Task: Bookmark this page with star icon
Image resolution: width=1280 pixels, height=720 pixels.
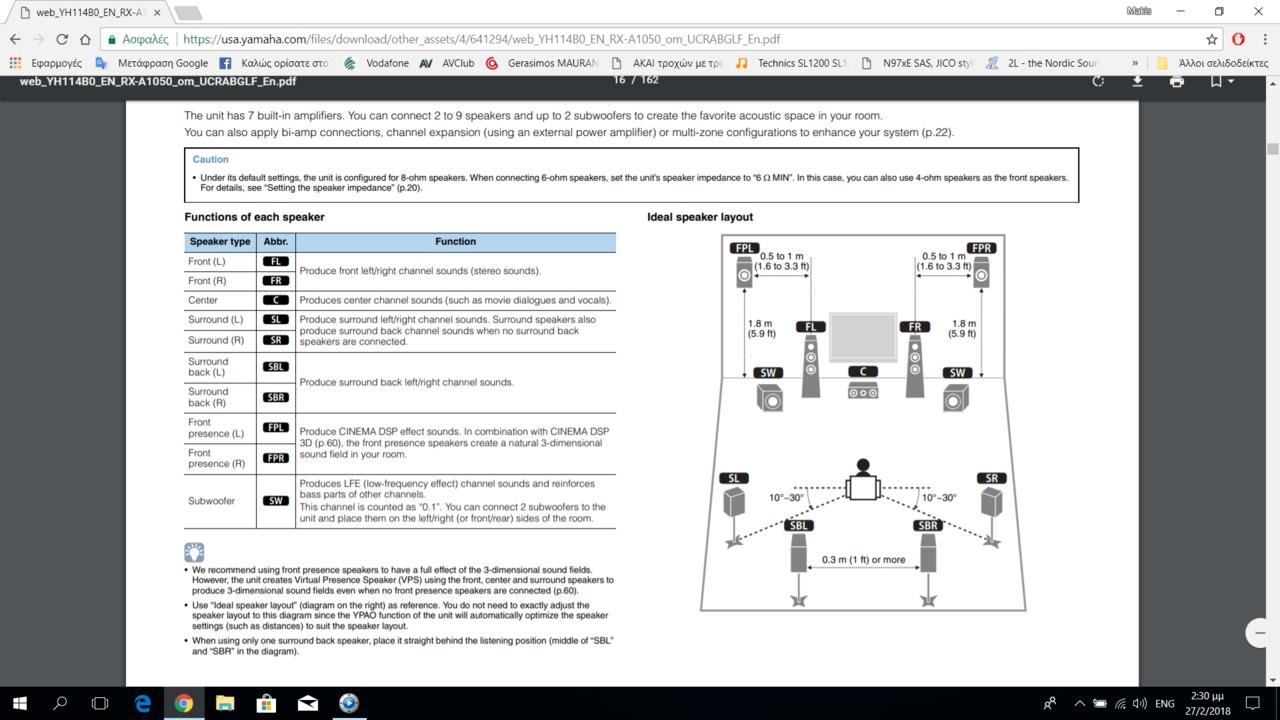Action: click(x=1212, y=39)
